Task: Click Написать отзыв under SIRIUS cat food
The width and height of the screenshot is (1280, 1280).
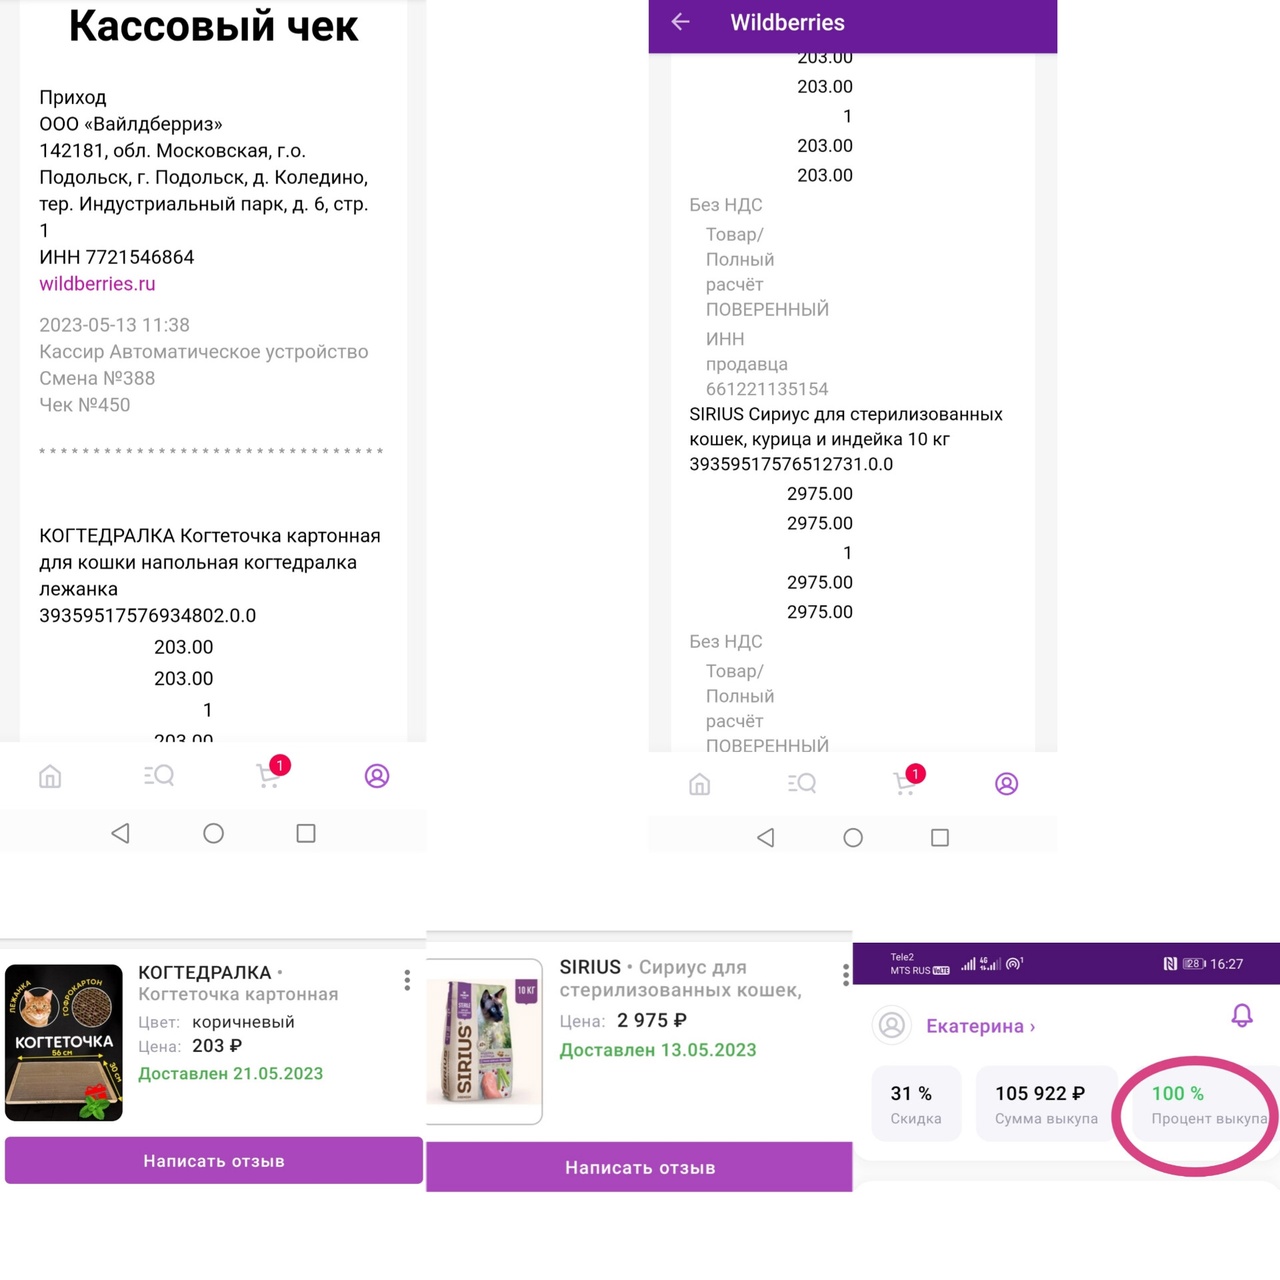Action: point(640,1167)
